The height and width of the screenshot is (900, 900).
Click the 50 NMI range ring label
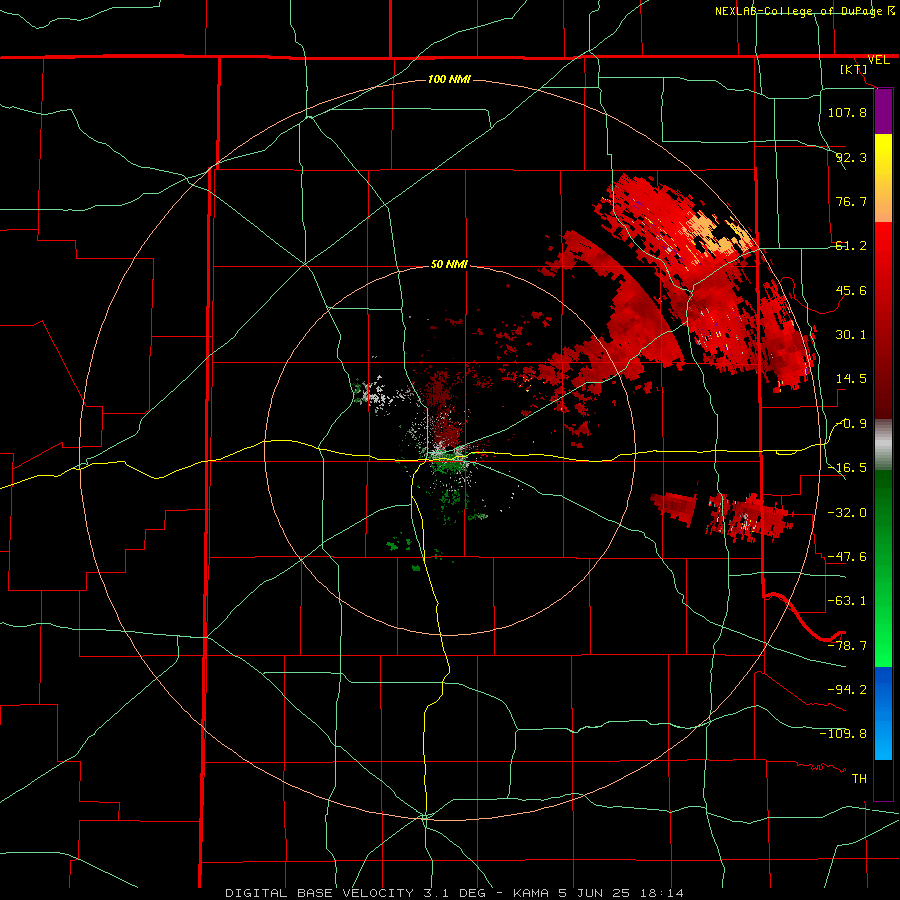click(x=449, y=264)
